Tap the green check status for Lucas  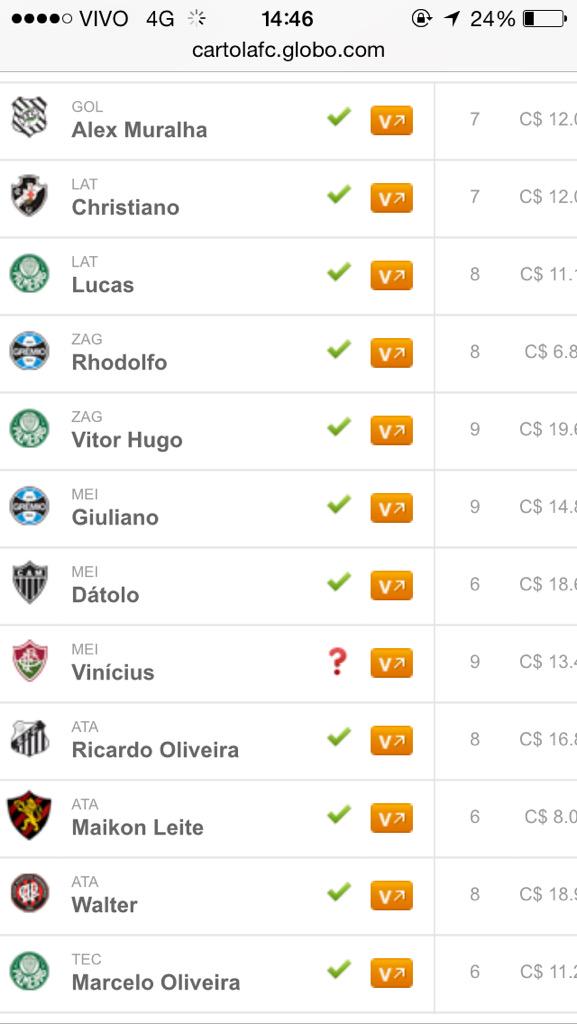[339, 271]
